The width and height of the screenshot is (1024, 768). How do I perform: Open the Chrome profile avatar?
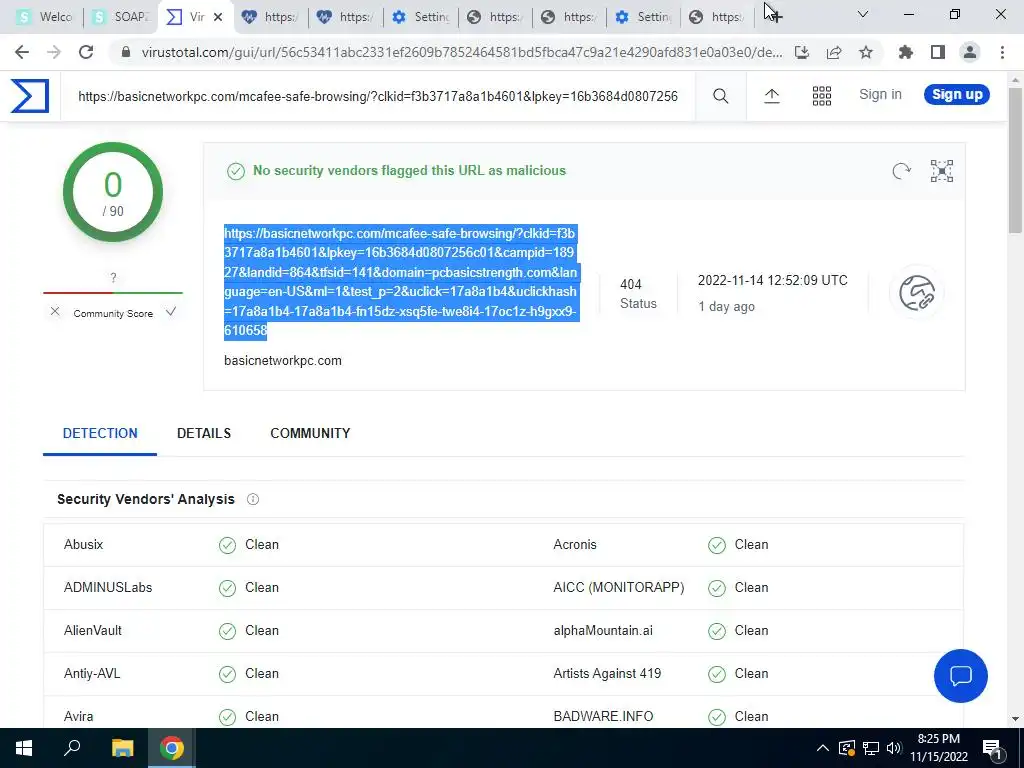[x=970, y=52]
